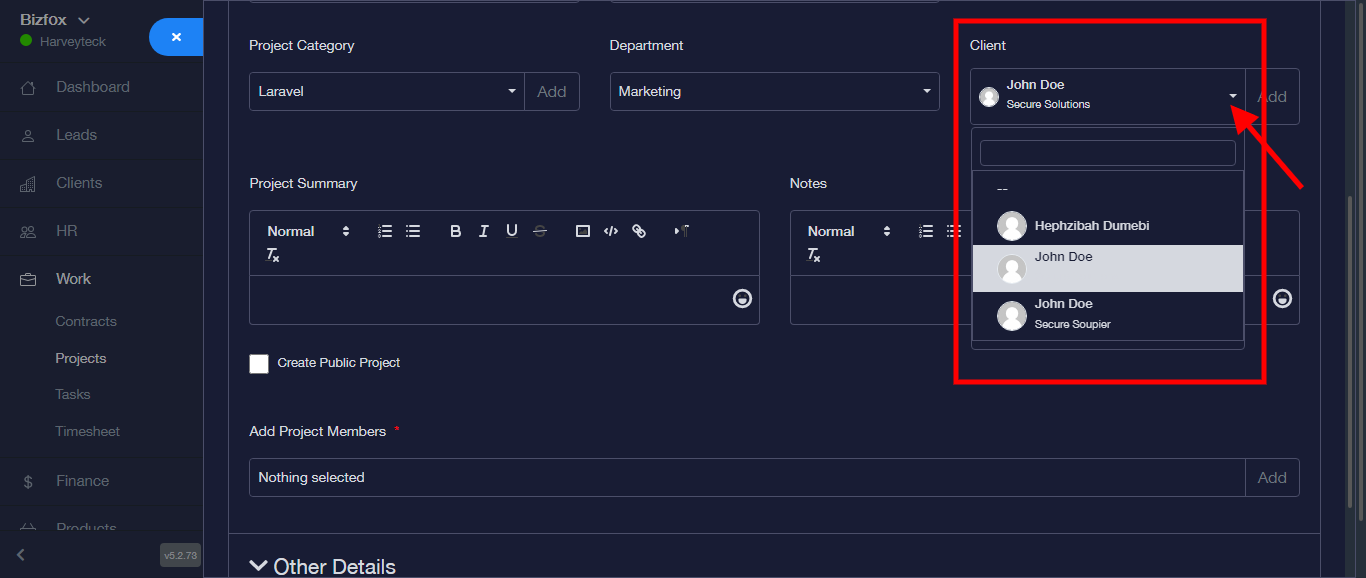Open emoji picker in Project Summary field
This screenshot has width=1366, height=578.
742,298
